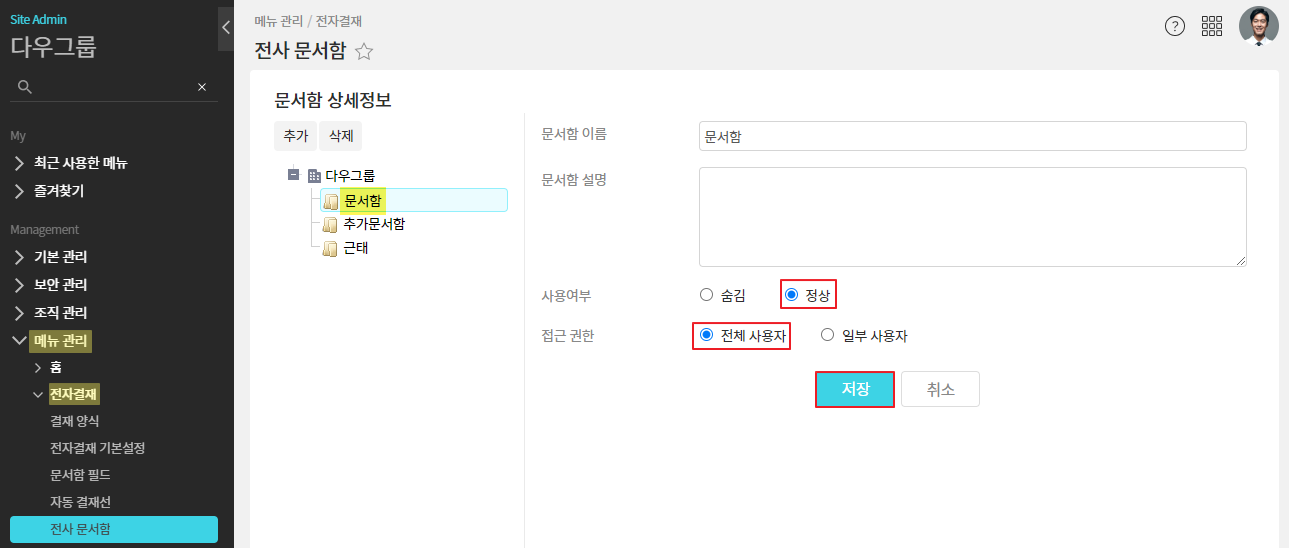Open the 자동 결재선 menu item
The width and height of the screenshot is (1289, 548).
80,501
